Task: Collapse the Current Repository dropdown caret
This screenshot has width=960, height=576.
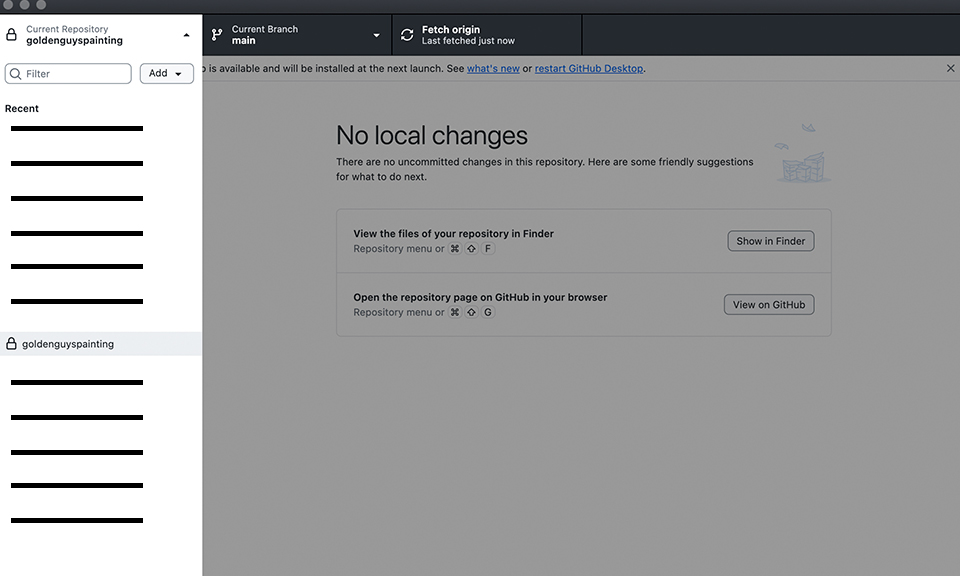Action: pos(186,35)
